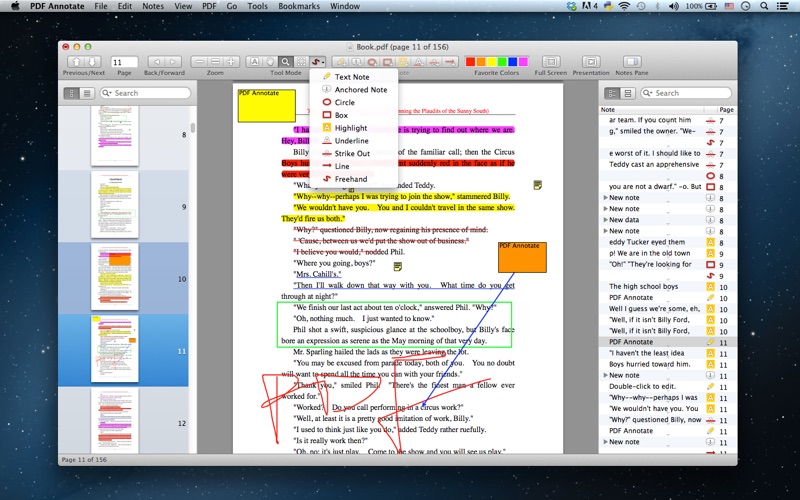
Task: Add a Box annotation from toolbar
Action: click(x=387, y=62)
